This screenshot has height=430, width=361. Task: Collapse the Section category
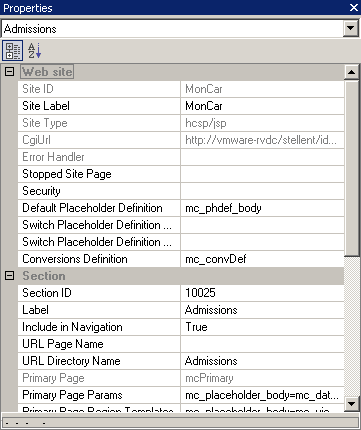click(10, 276)
